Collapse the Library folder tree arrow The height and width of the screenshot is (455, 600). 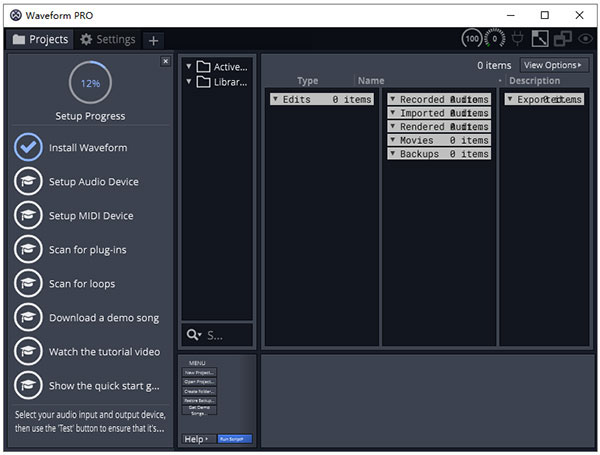pos(189,81)
